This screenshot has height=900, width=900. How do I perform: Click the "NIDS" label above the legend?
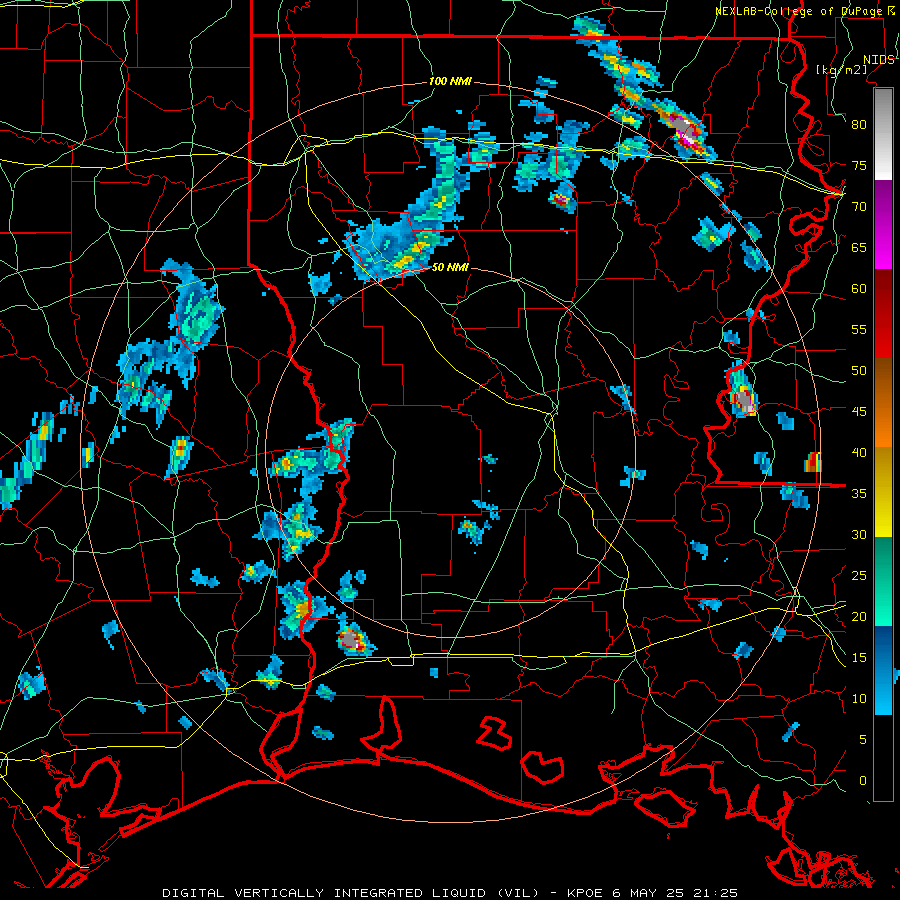coord(879,60)
